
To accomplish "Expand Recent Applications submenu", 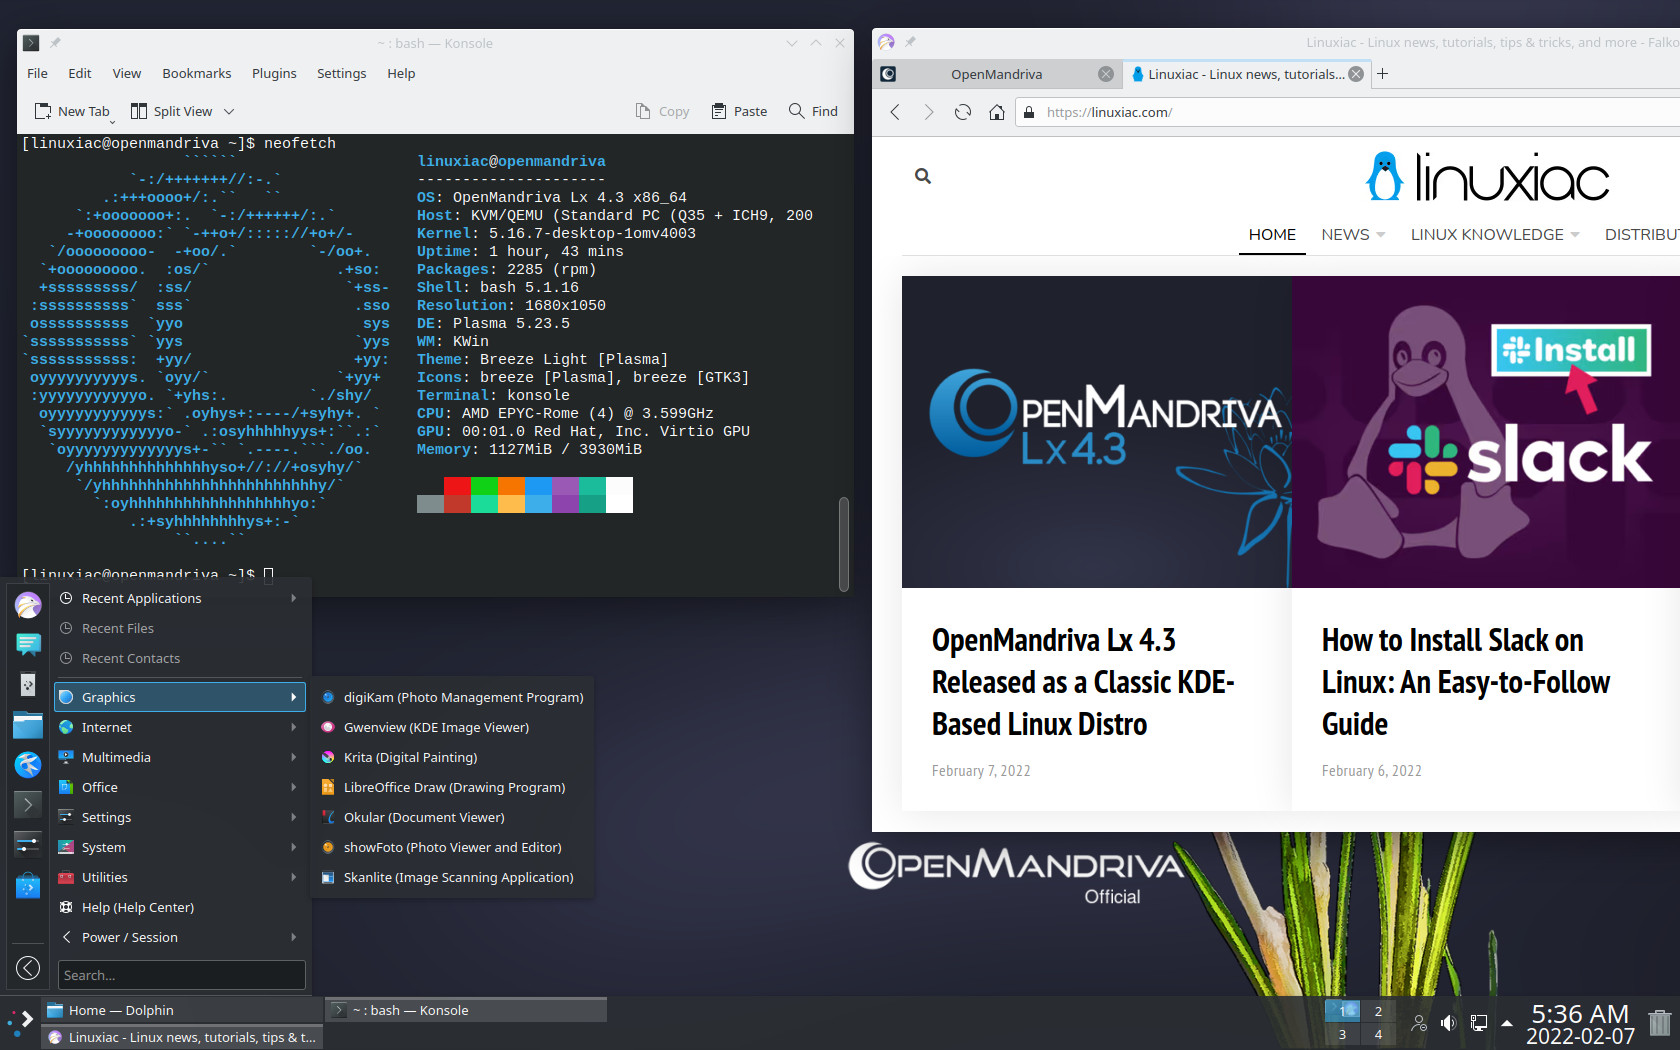I will point(180,598).
